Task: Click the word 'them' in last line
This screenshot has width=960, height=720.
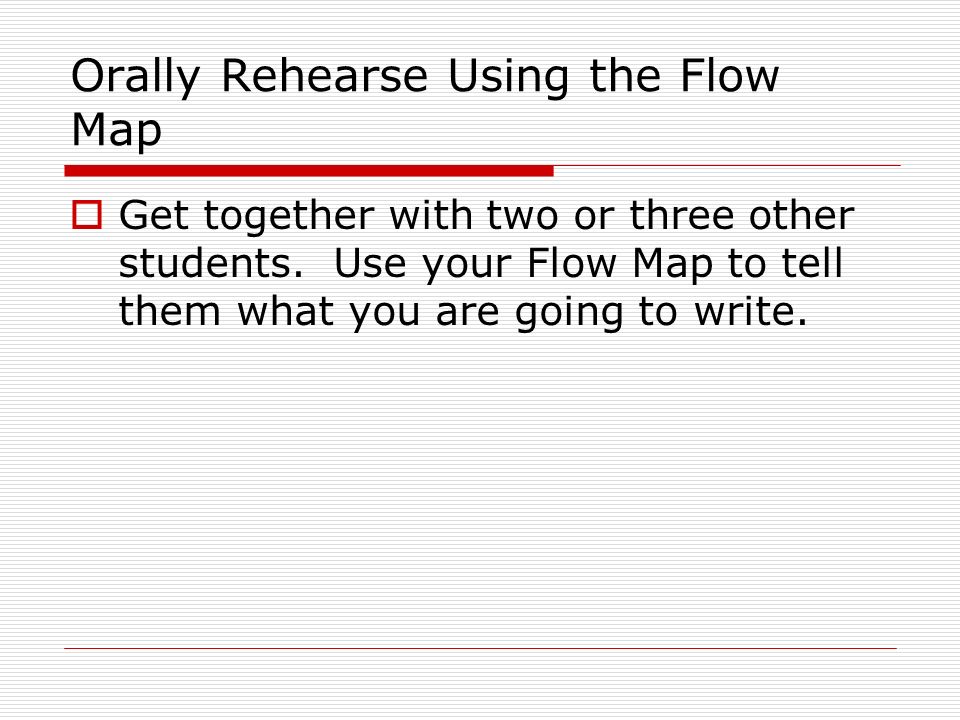Action: pos(170,311)
